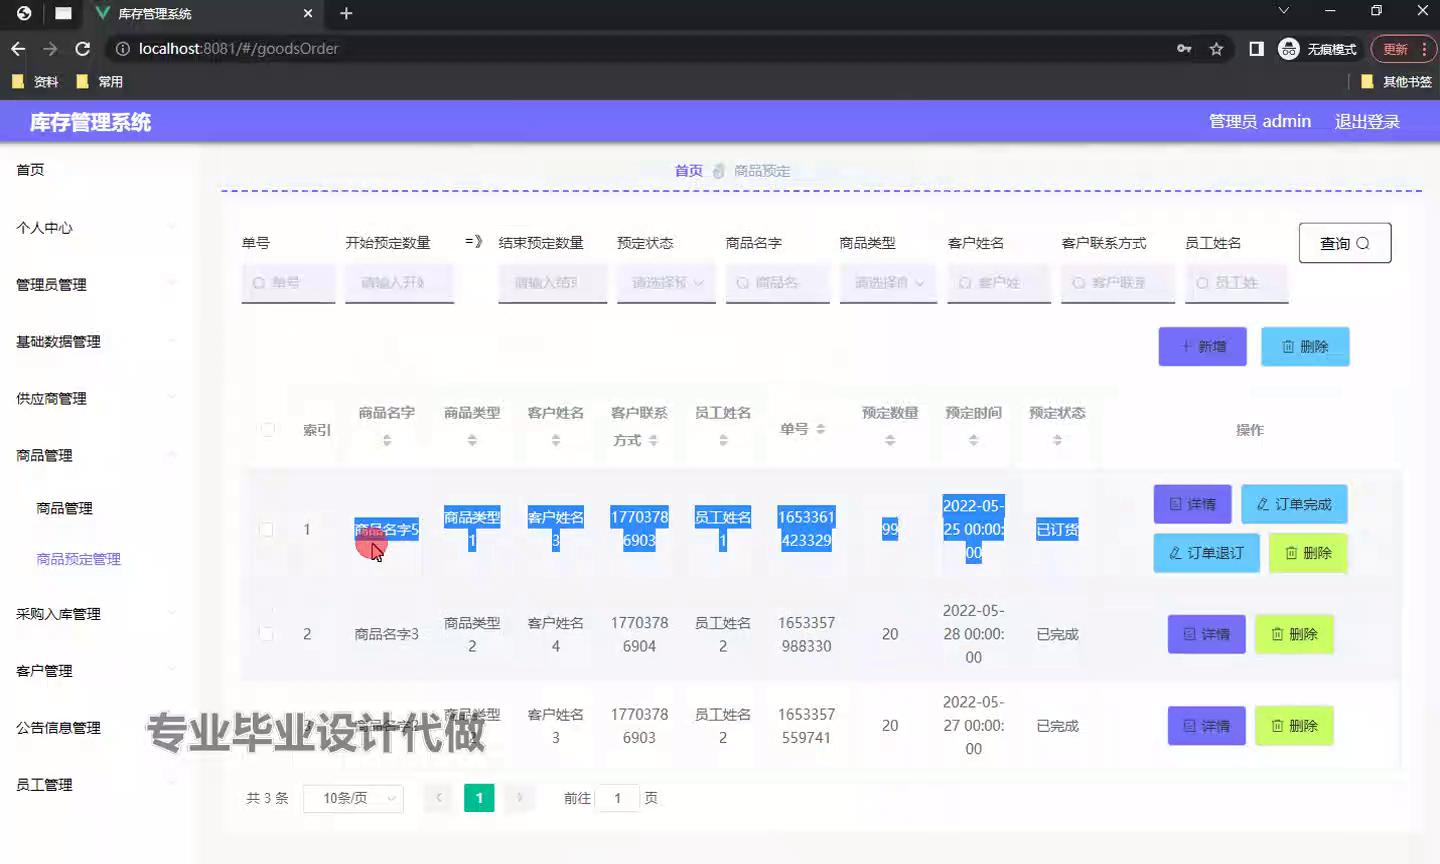Click the 查询 search button
The image size is (1440, 864).
coord(1344,243)
